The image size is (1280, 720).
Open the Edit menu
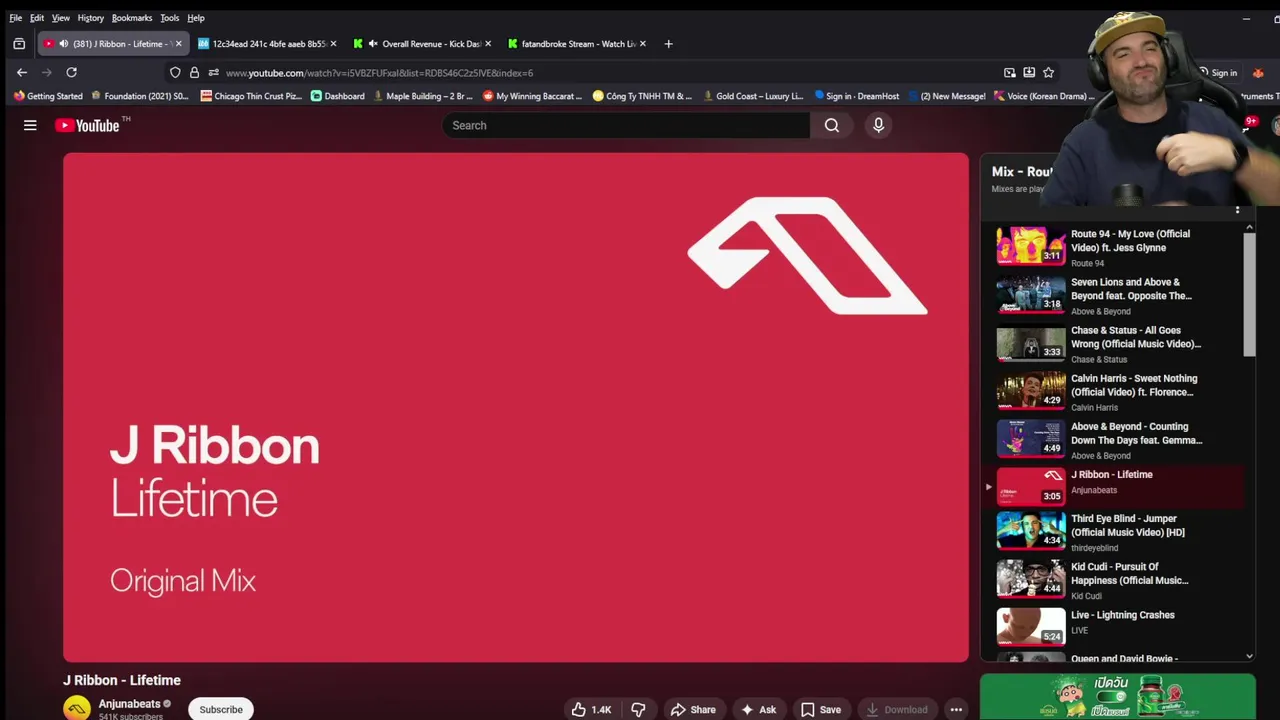(x=37, y=18)
